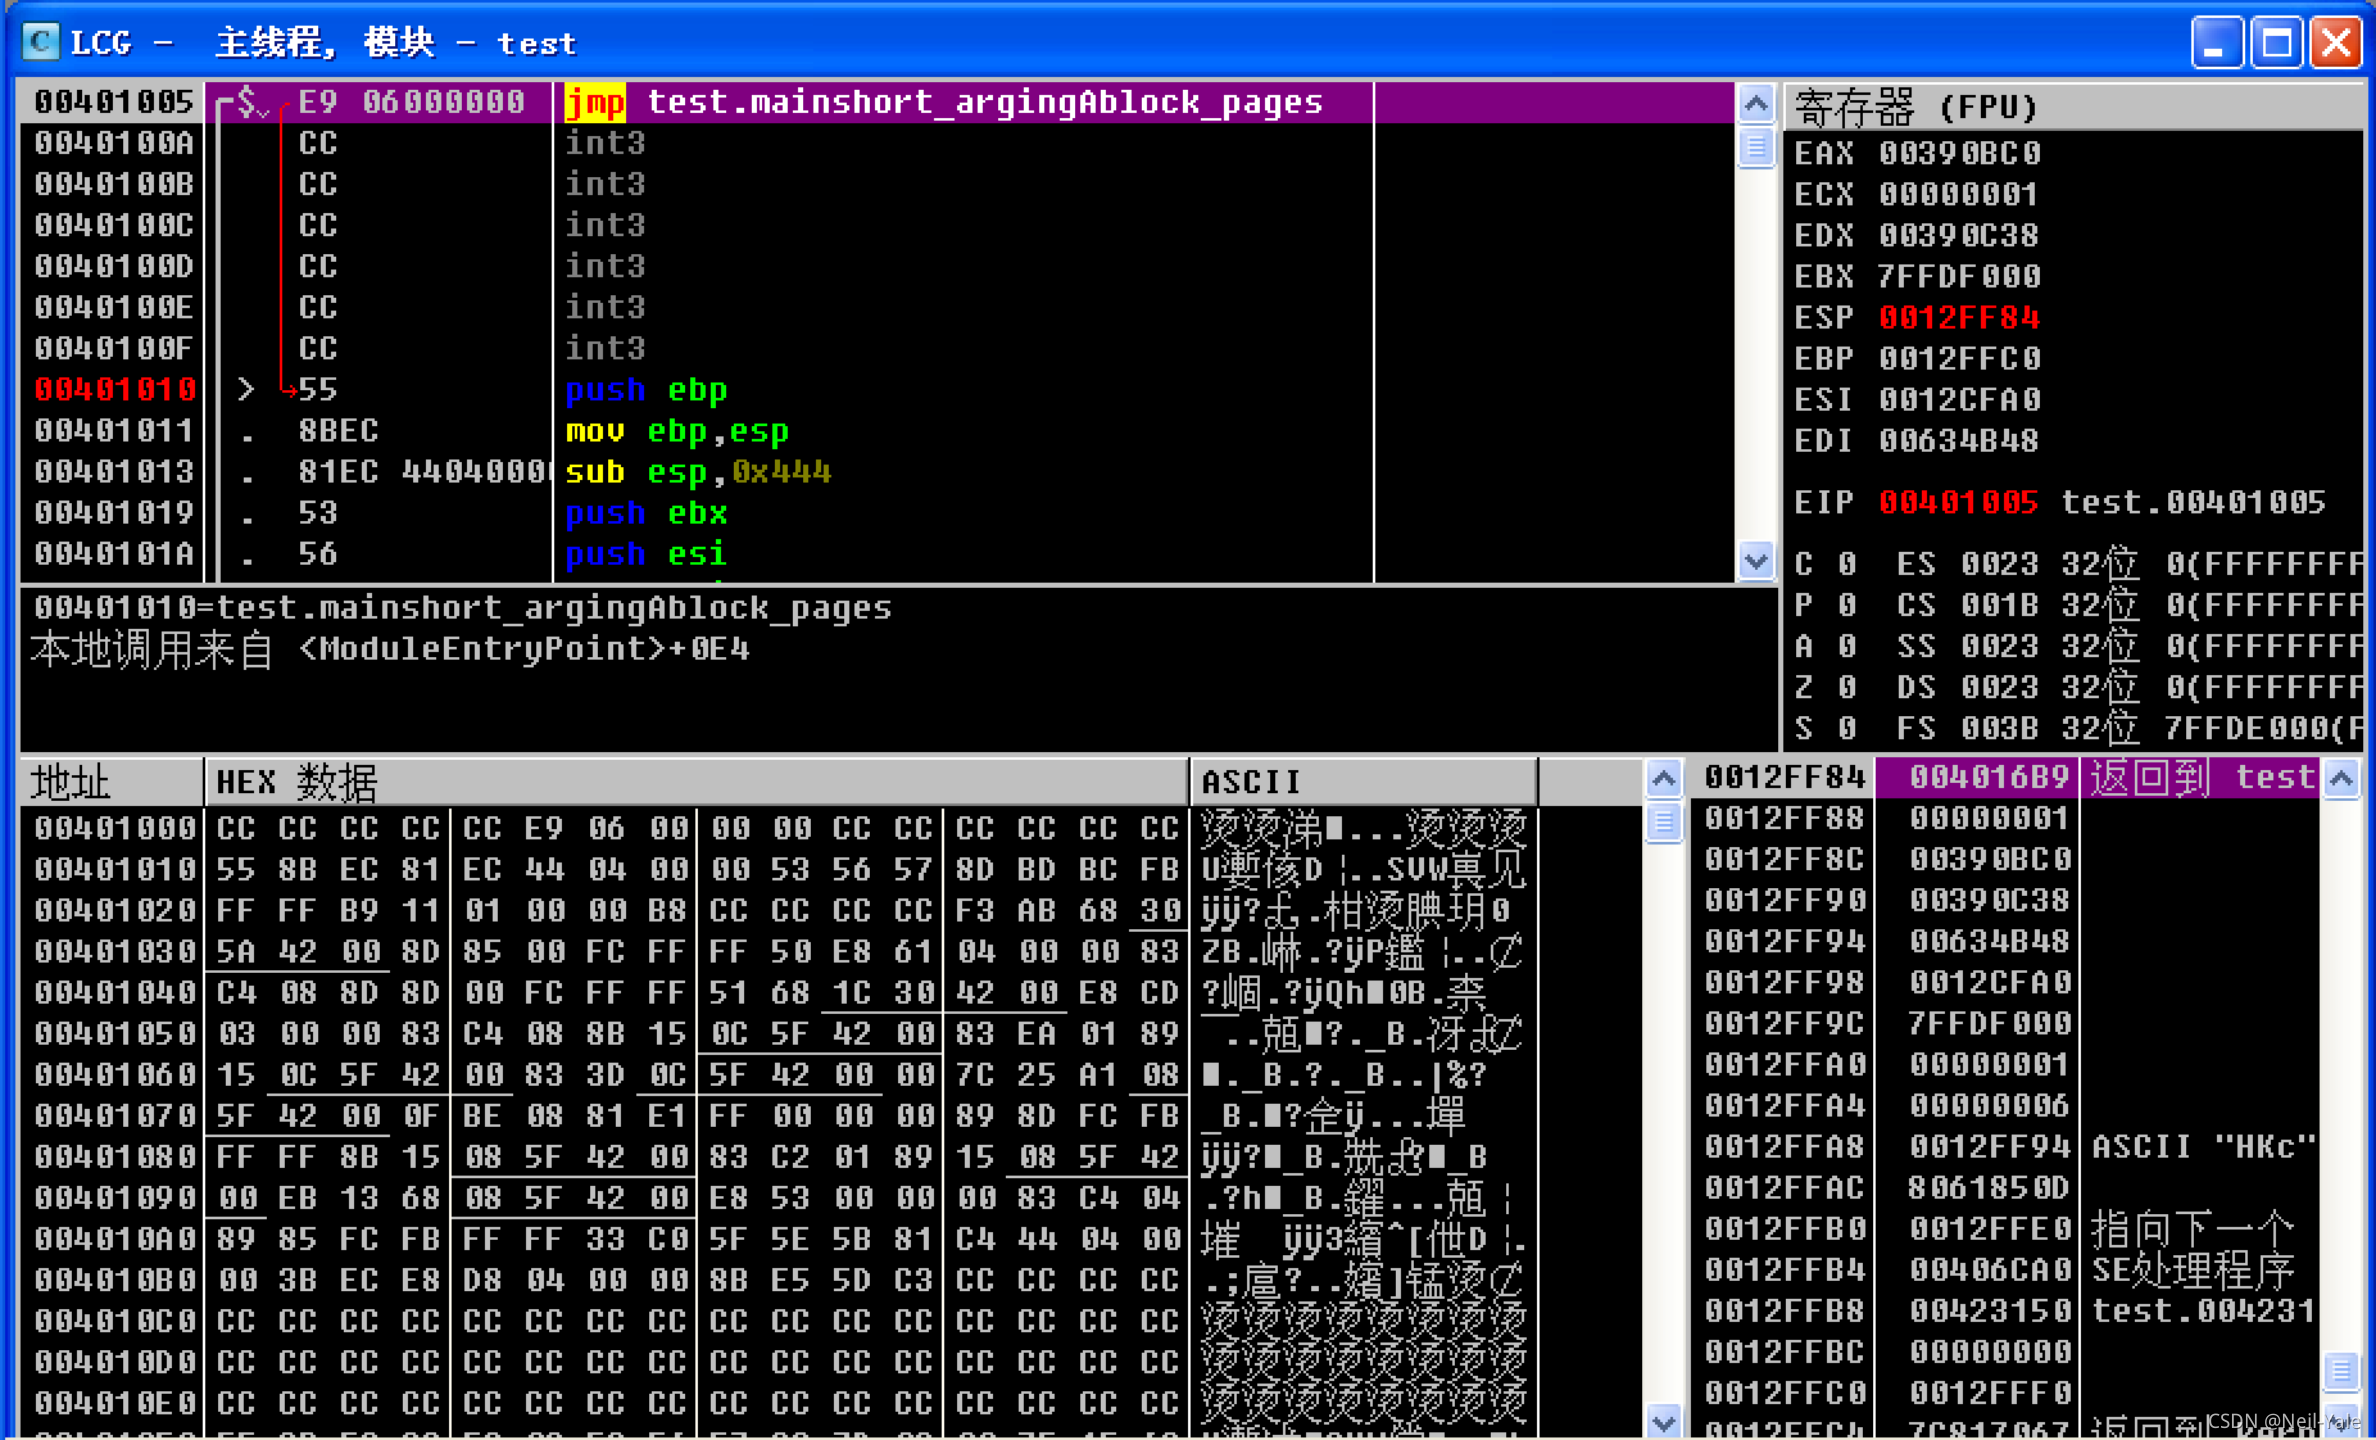Toggle the C flag value
This screenshot has height=1440, width=2376.
(1847, 564)
